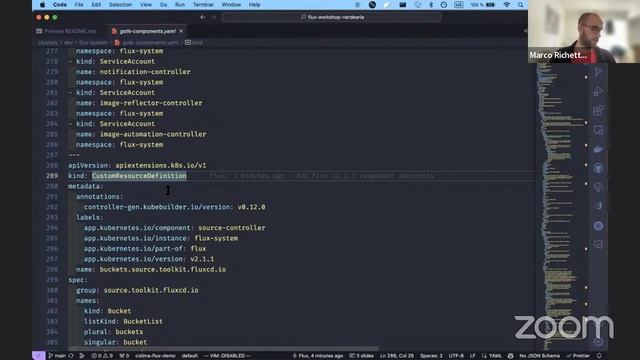Open the File menu

(x=79, y=5)
